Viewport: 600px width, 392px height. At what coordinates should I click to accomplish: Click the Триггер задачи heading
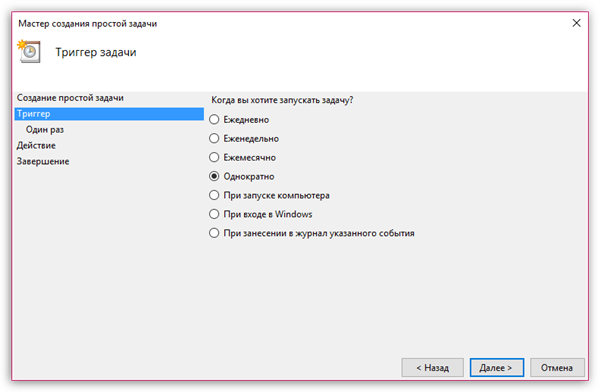[x=96, y=52]
